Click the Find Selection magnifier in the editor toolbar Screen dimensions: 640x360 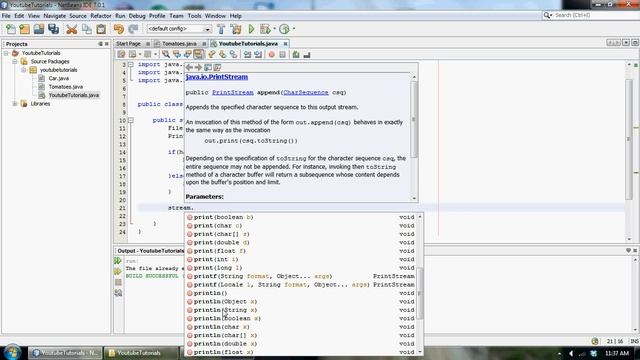pyautogui.click(x=166, y=55)
